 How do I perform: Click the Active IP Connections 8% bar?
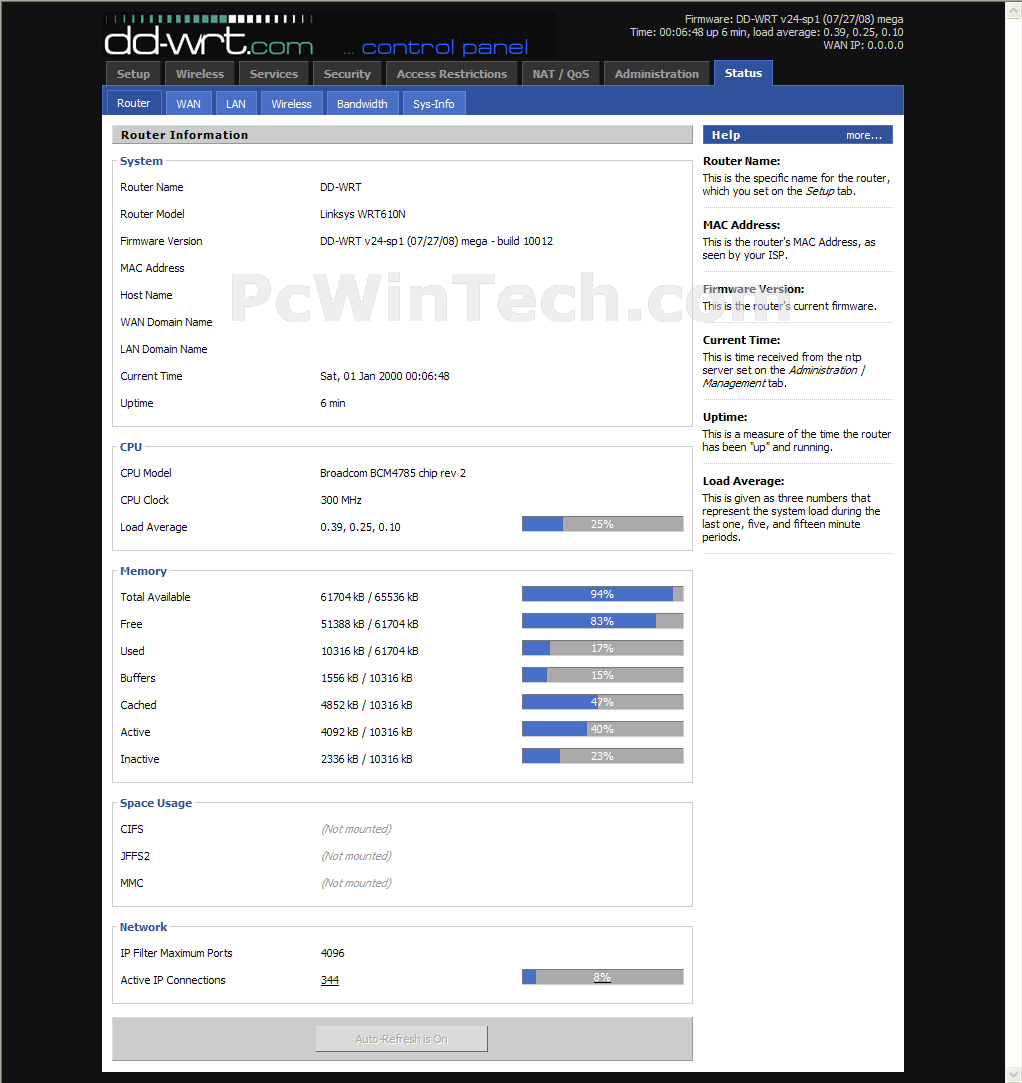602,977
